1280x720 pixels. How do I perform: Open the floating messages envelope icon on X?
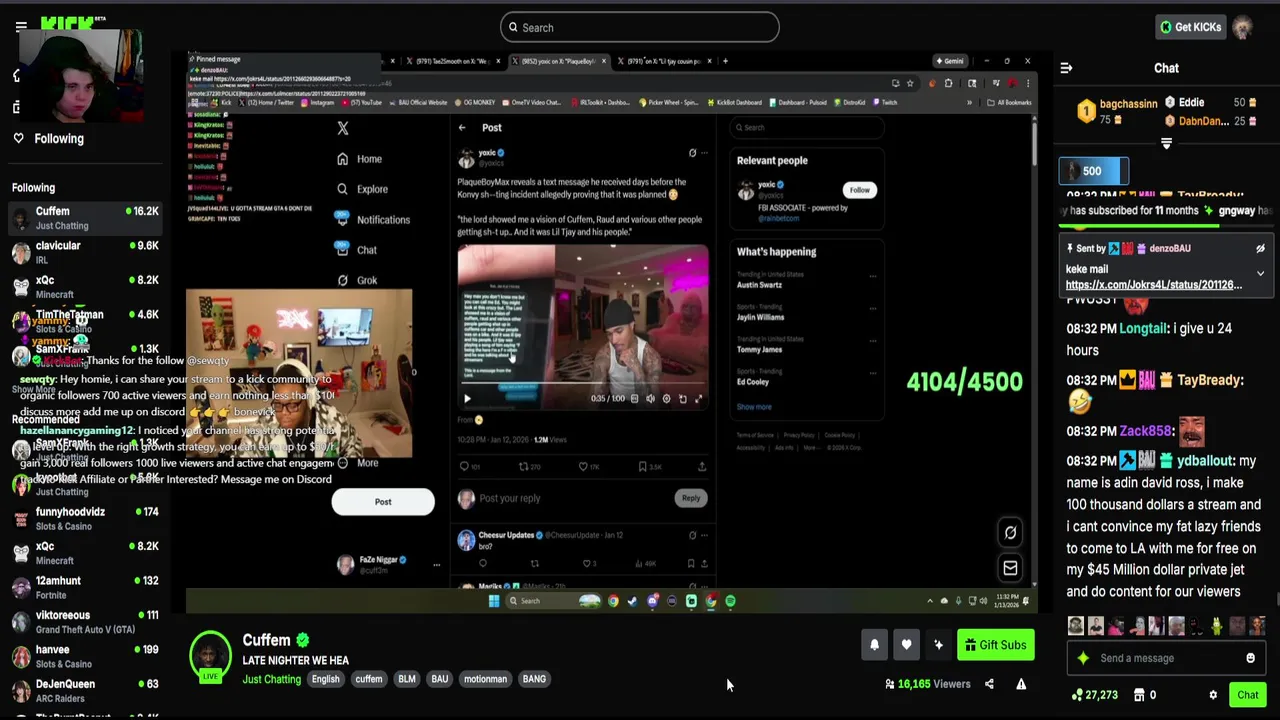1010,569
